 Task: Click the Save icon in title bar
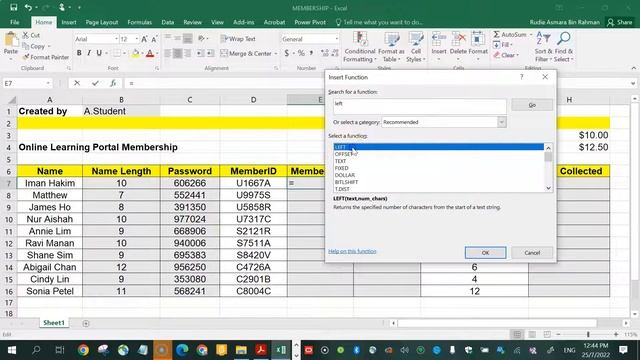(x=13, y=7)
